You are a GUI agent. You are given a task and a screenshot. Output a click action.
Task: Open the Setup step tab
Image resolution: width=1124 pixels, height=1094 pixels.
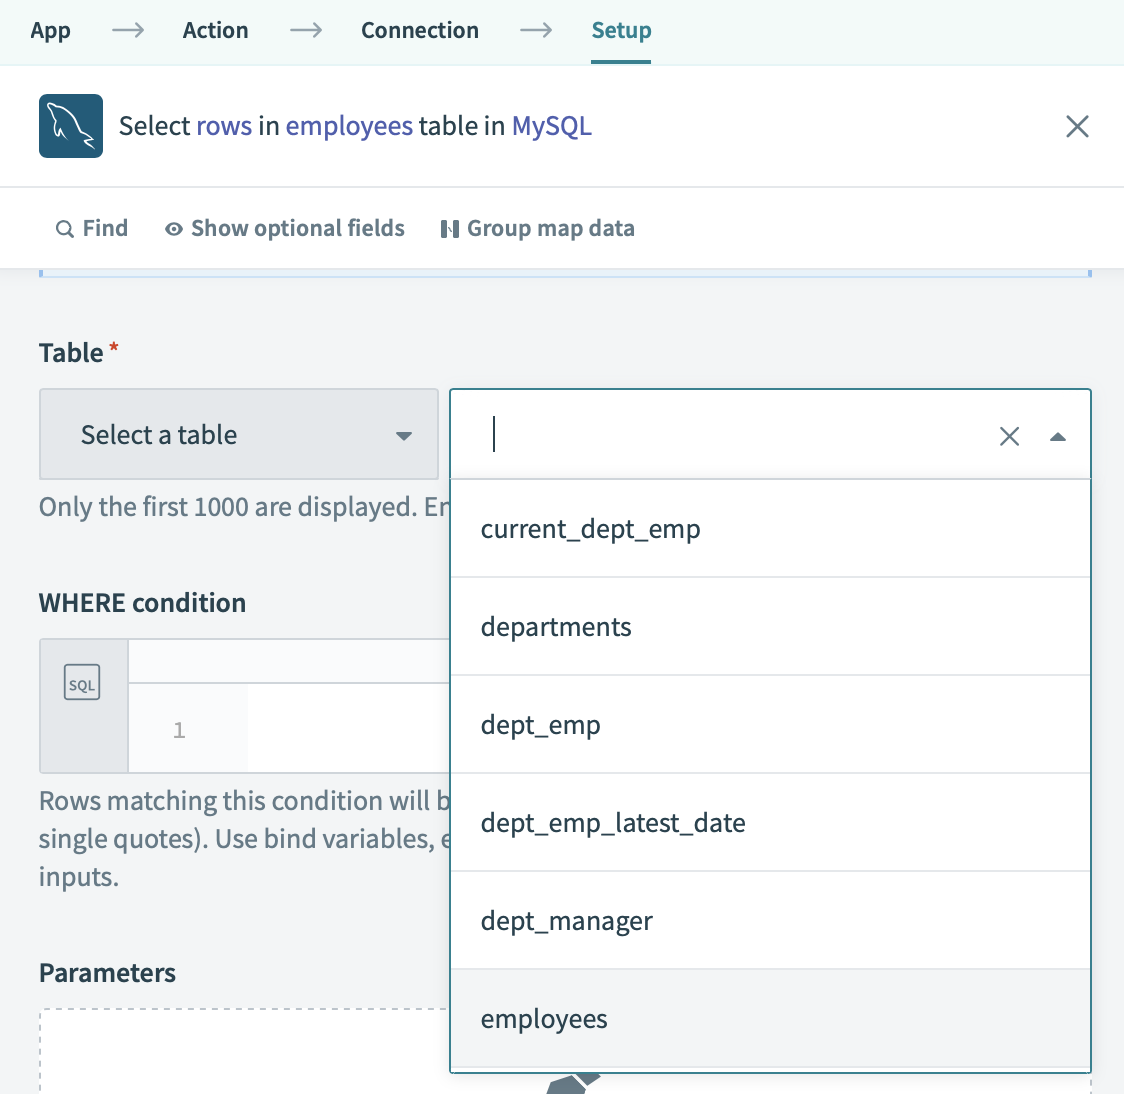tap(621, 30)
